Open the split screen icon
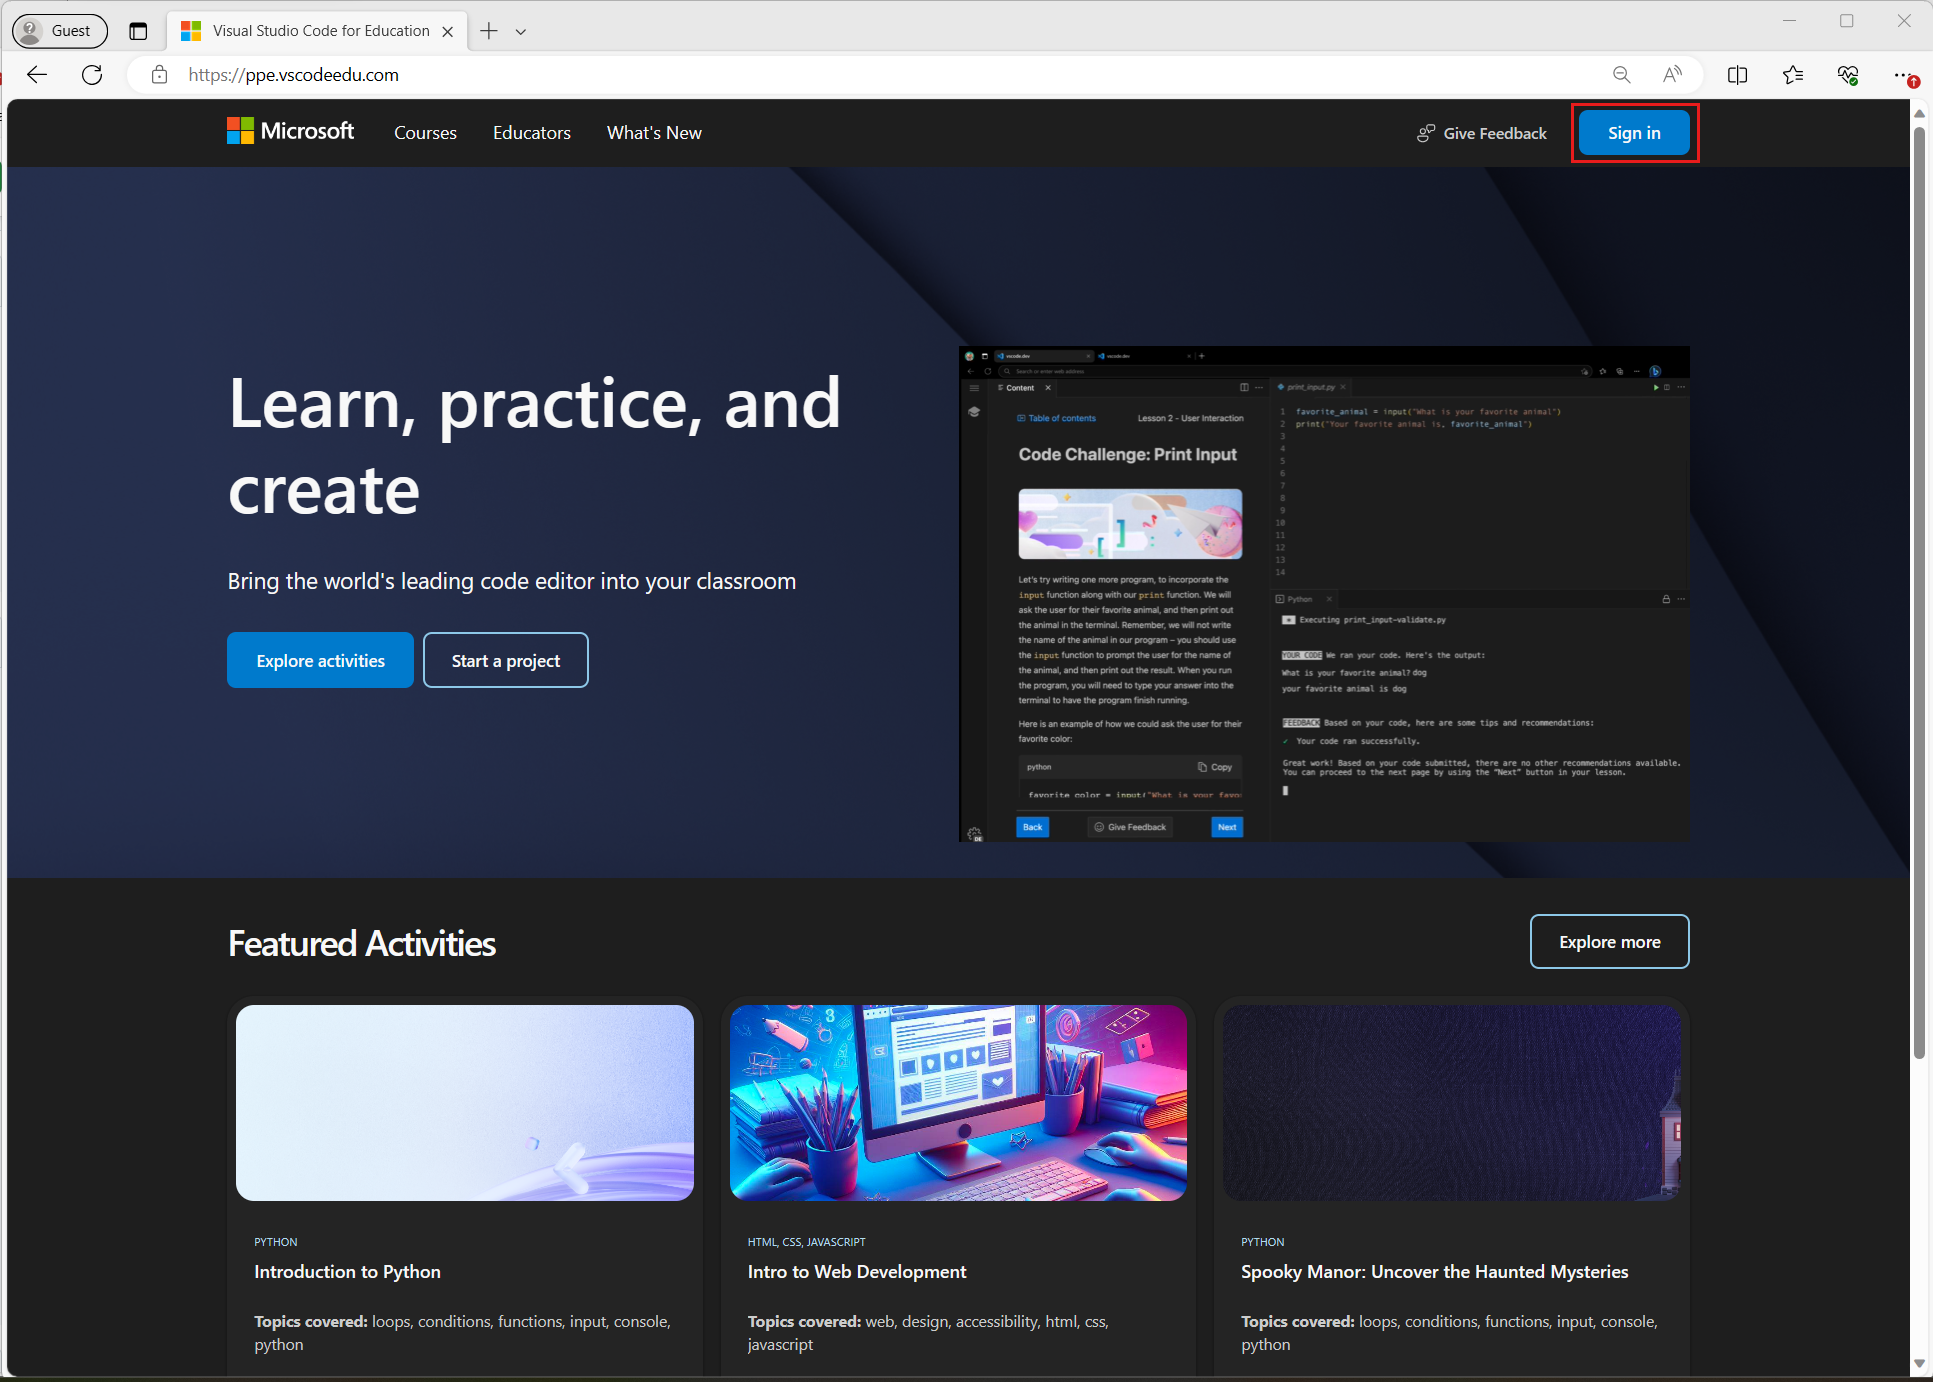The width and height of the screenshot is (1933, 1382). [x=1738, y=74]
